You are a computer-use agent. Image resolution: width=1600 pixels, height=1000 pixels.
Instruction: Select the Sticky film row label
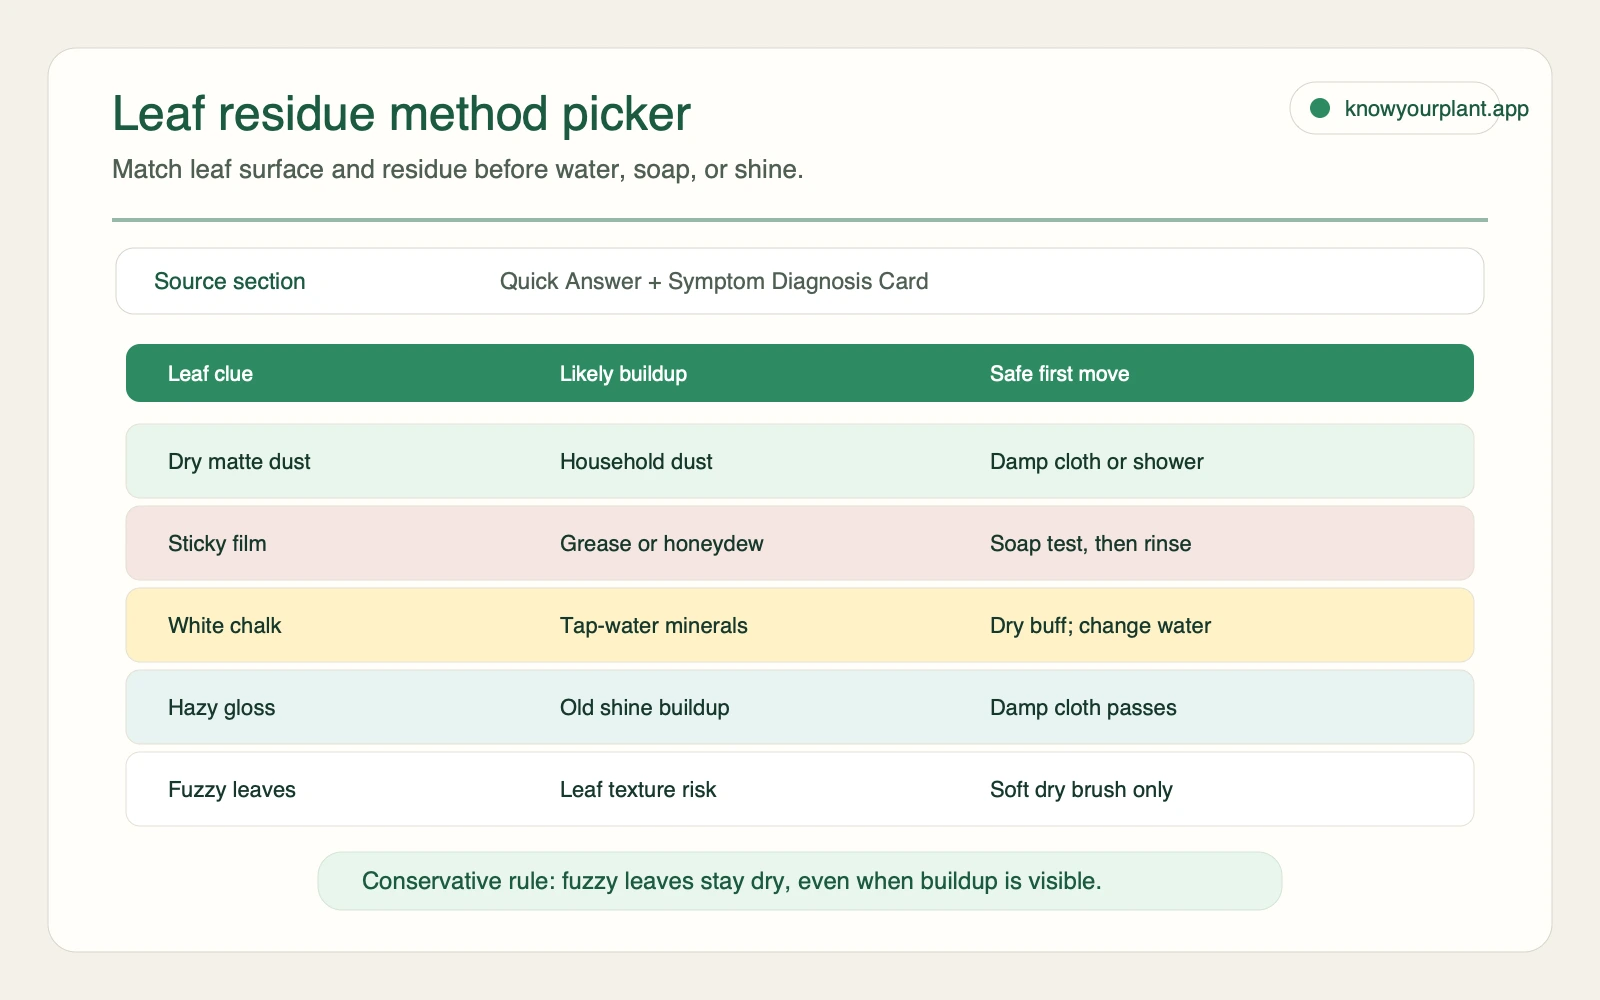[x=217, y=544]
